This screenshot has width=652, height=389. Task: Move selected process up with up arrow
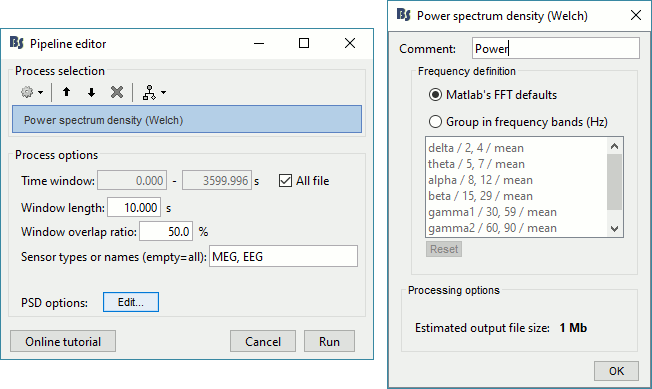point(66,92)
